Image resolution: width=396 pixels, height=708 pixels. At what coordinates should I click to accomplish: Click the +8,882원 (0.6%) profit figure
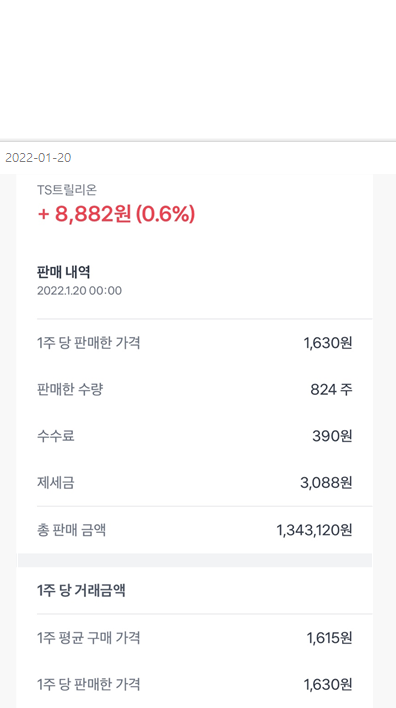(x=116, y=214)
